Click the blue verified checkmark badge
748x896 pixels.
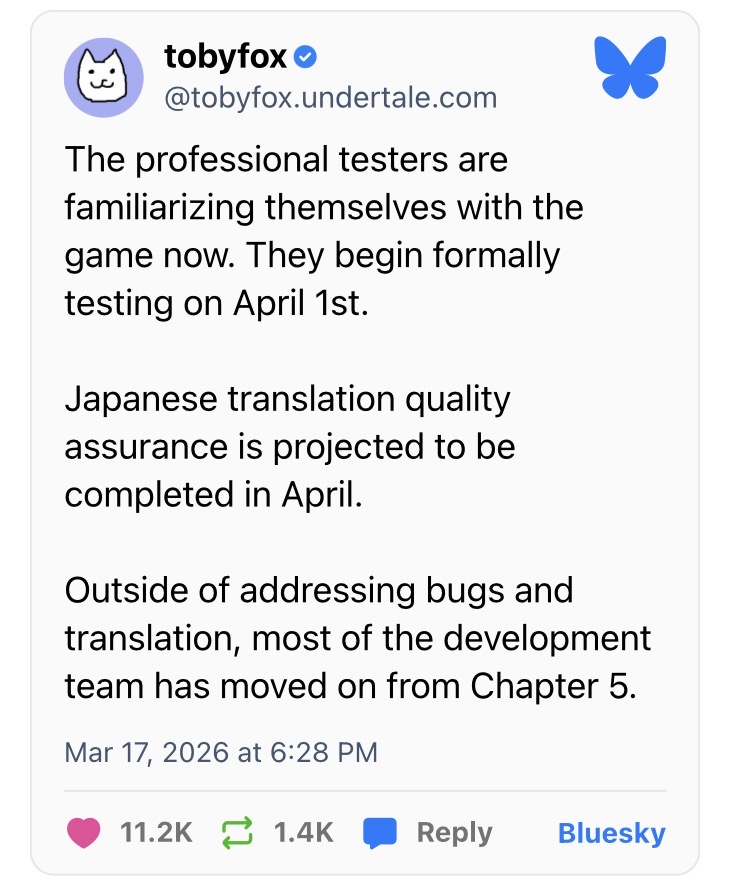[x=305, y=57]
